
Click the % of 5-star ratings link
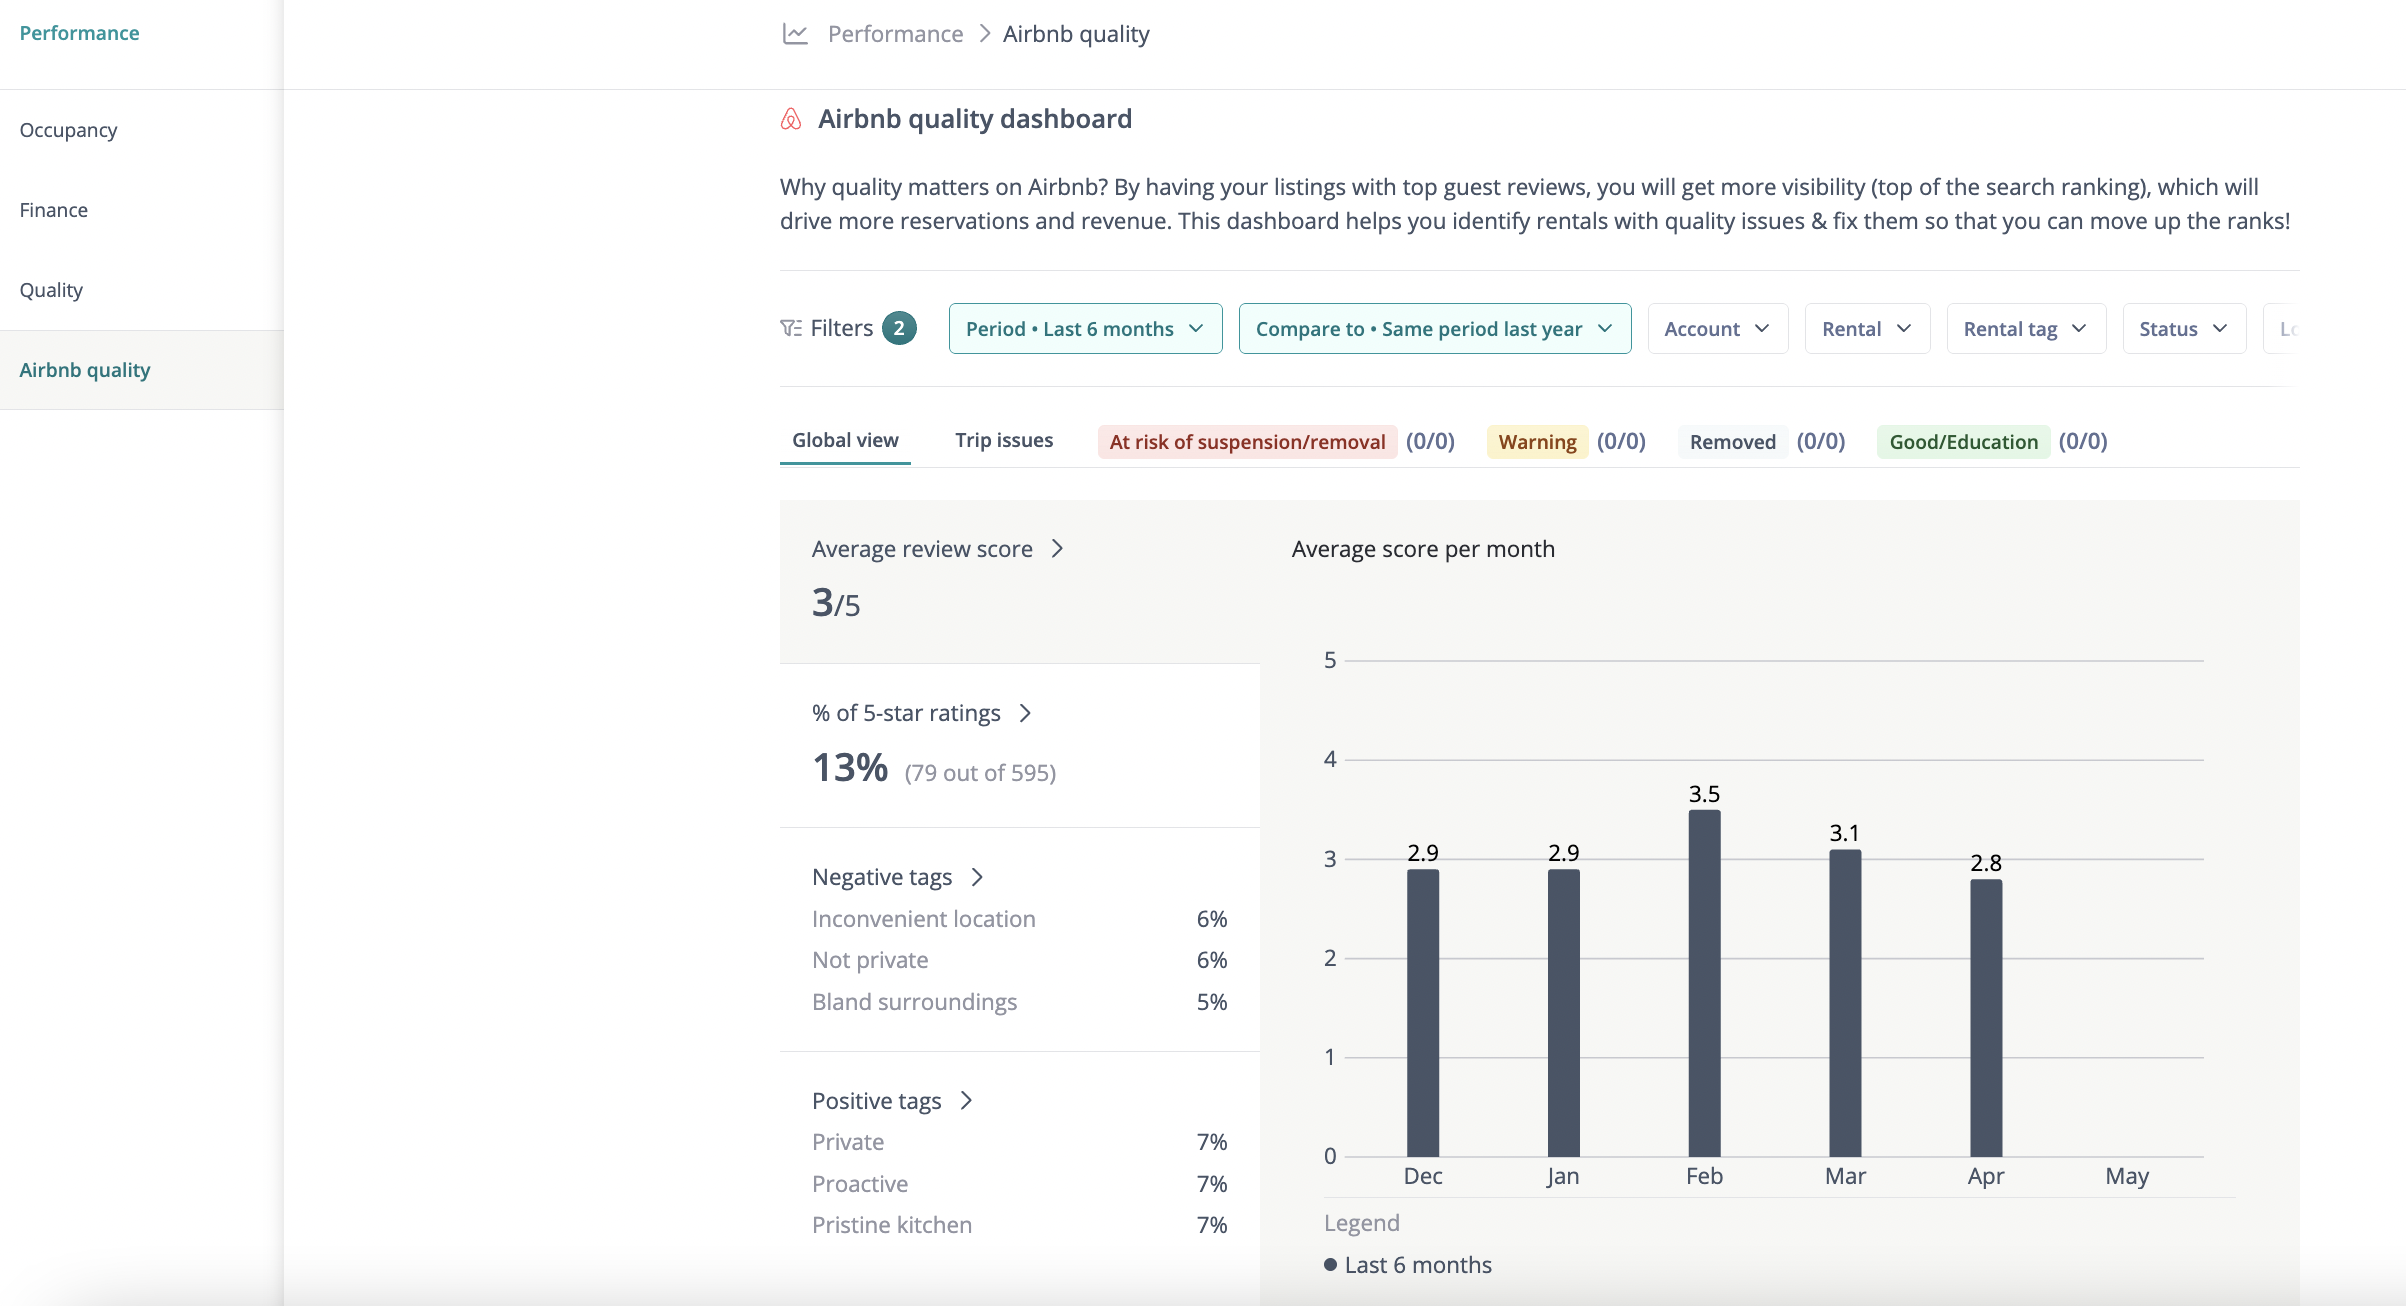tap(906, 713)
